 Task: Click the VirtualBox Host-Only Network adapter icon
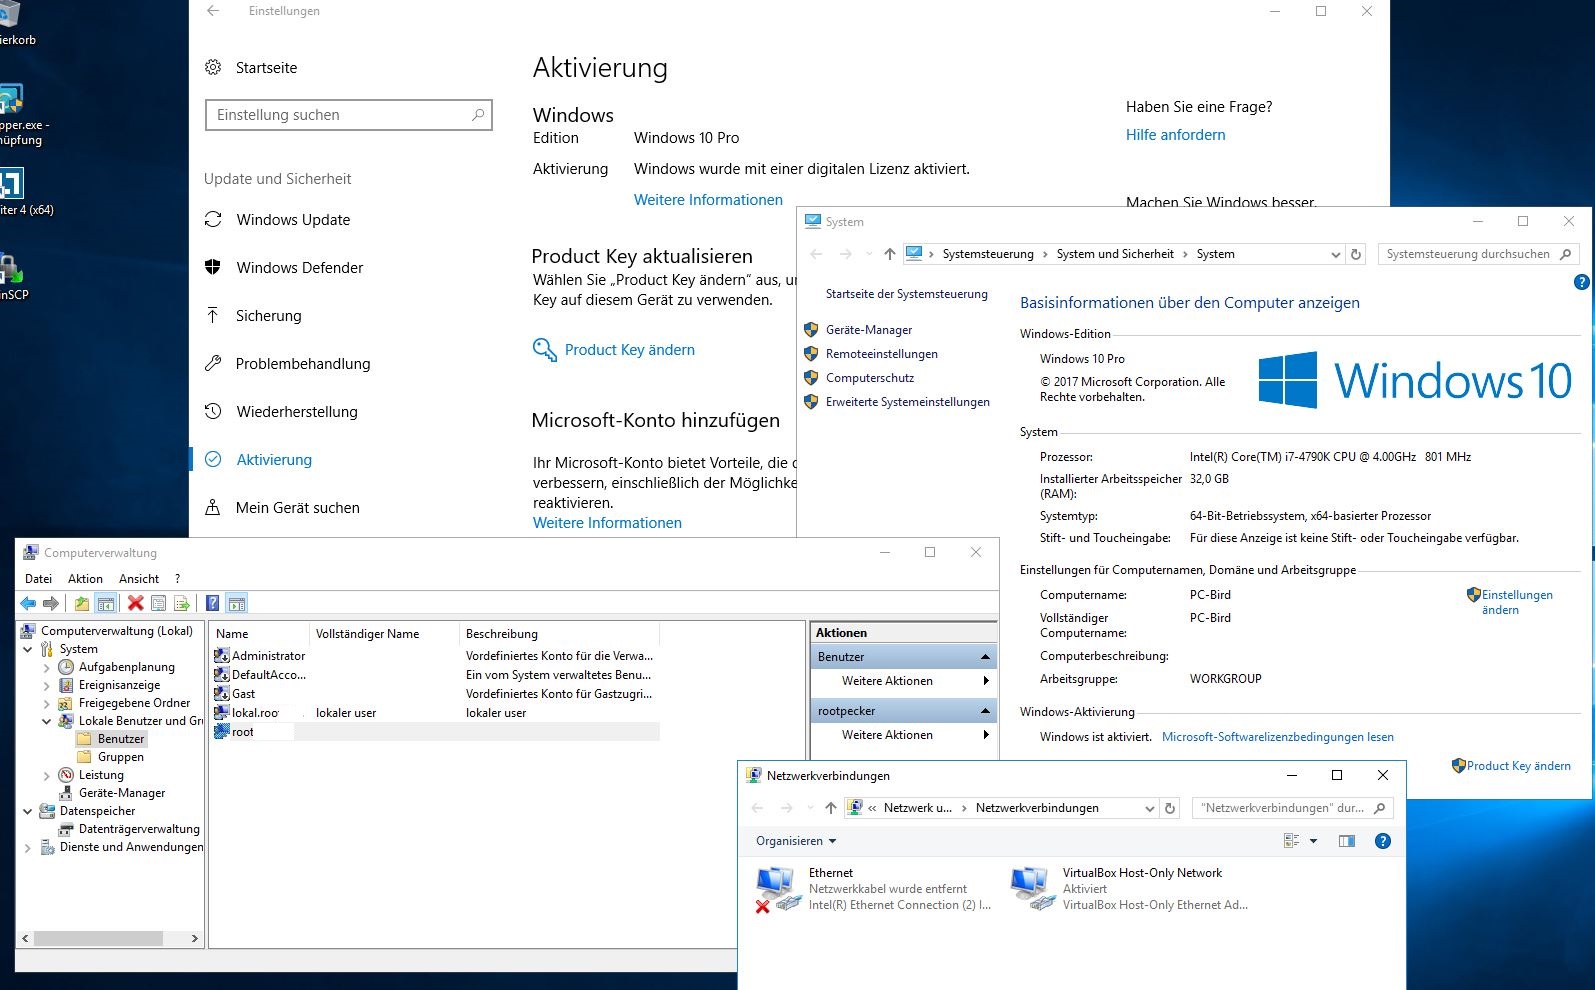point(1032,889)
